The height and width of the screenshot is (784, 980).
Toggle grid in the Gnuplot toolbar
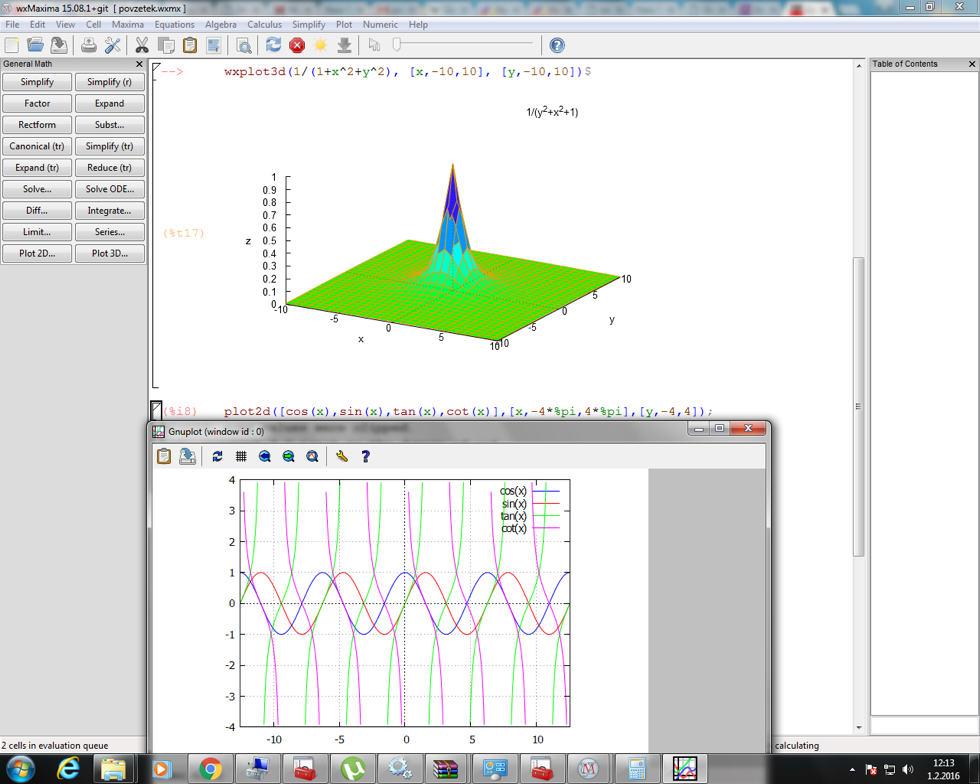click(241, 456)
